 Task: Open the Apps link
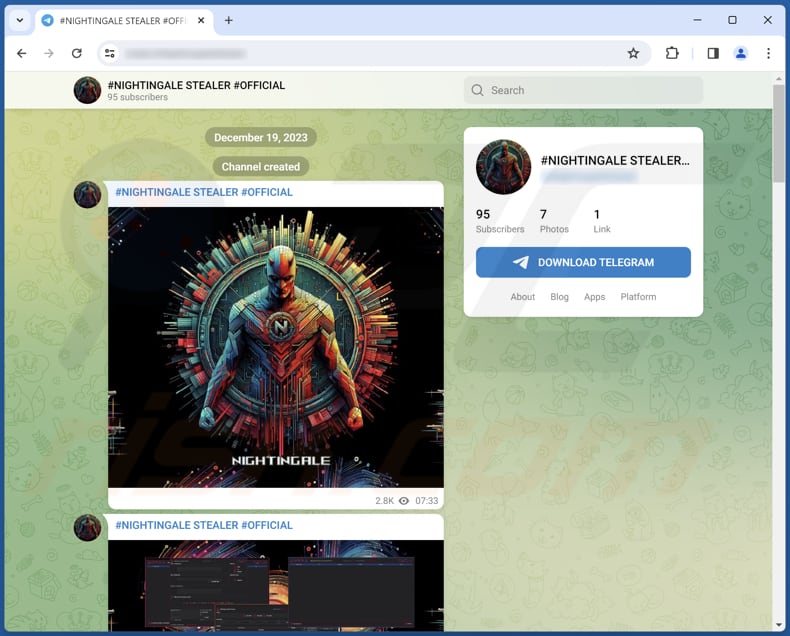(595, 297)
